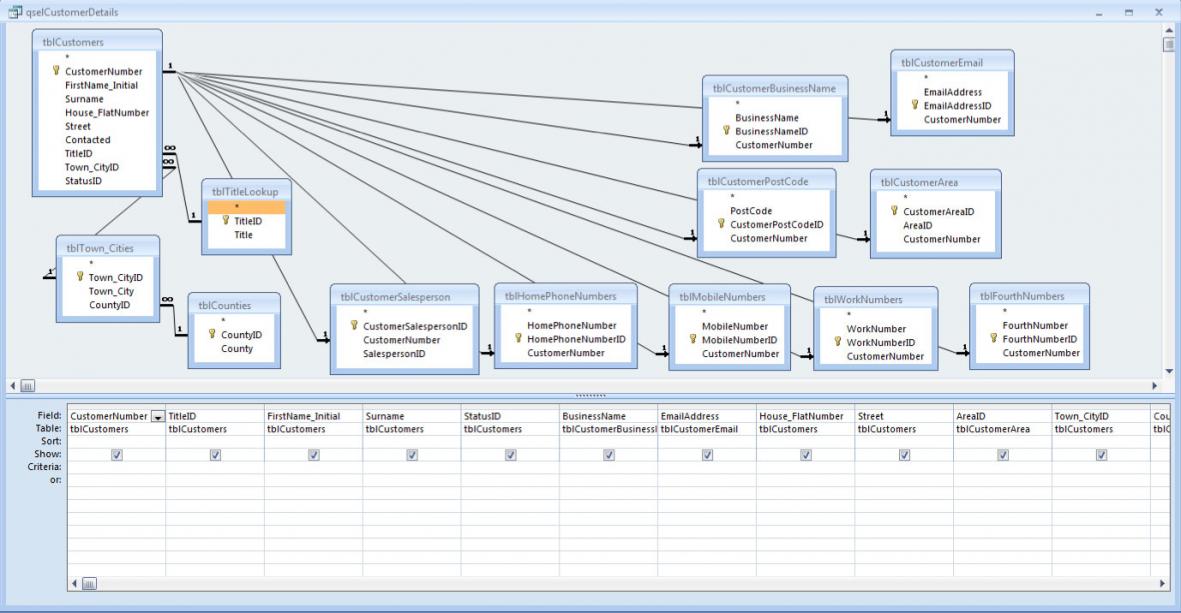Click the WorkNumberID key icon

coord(838,342)
